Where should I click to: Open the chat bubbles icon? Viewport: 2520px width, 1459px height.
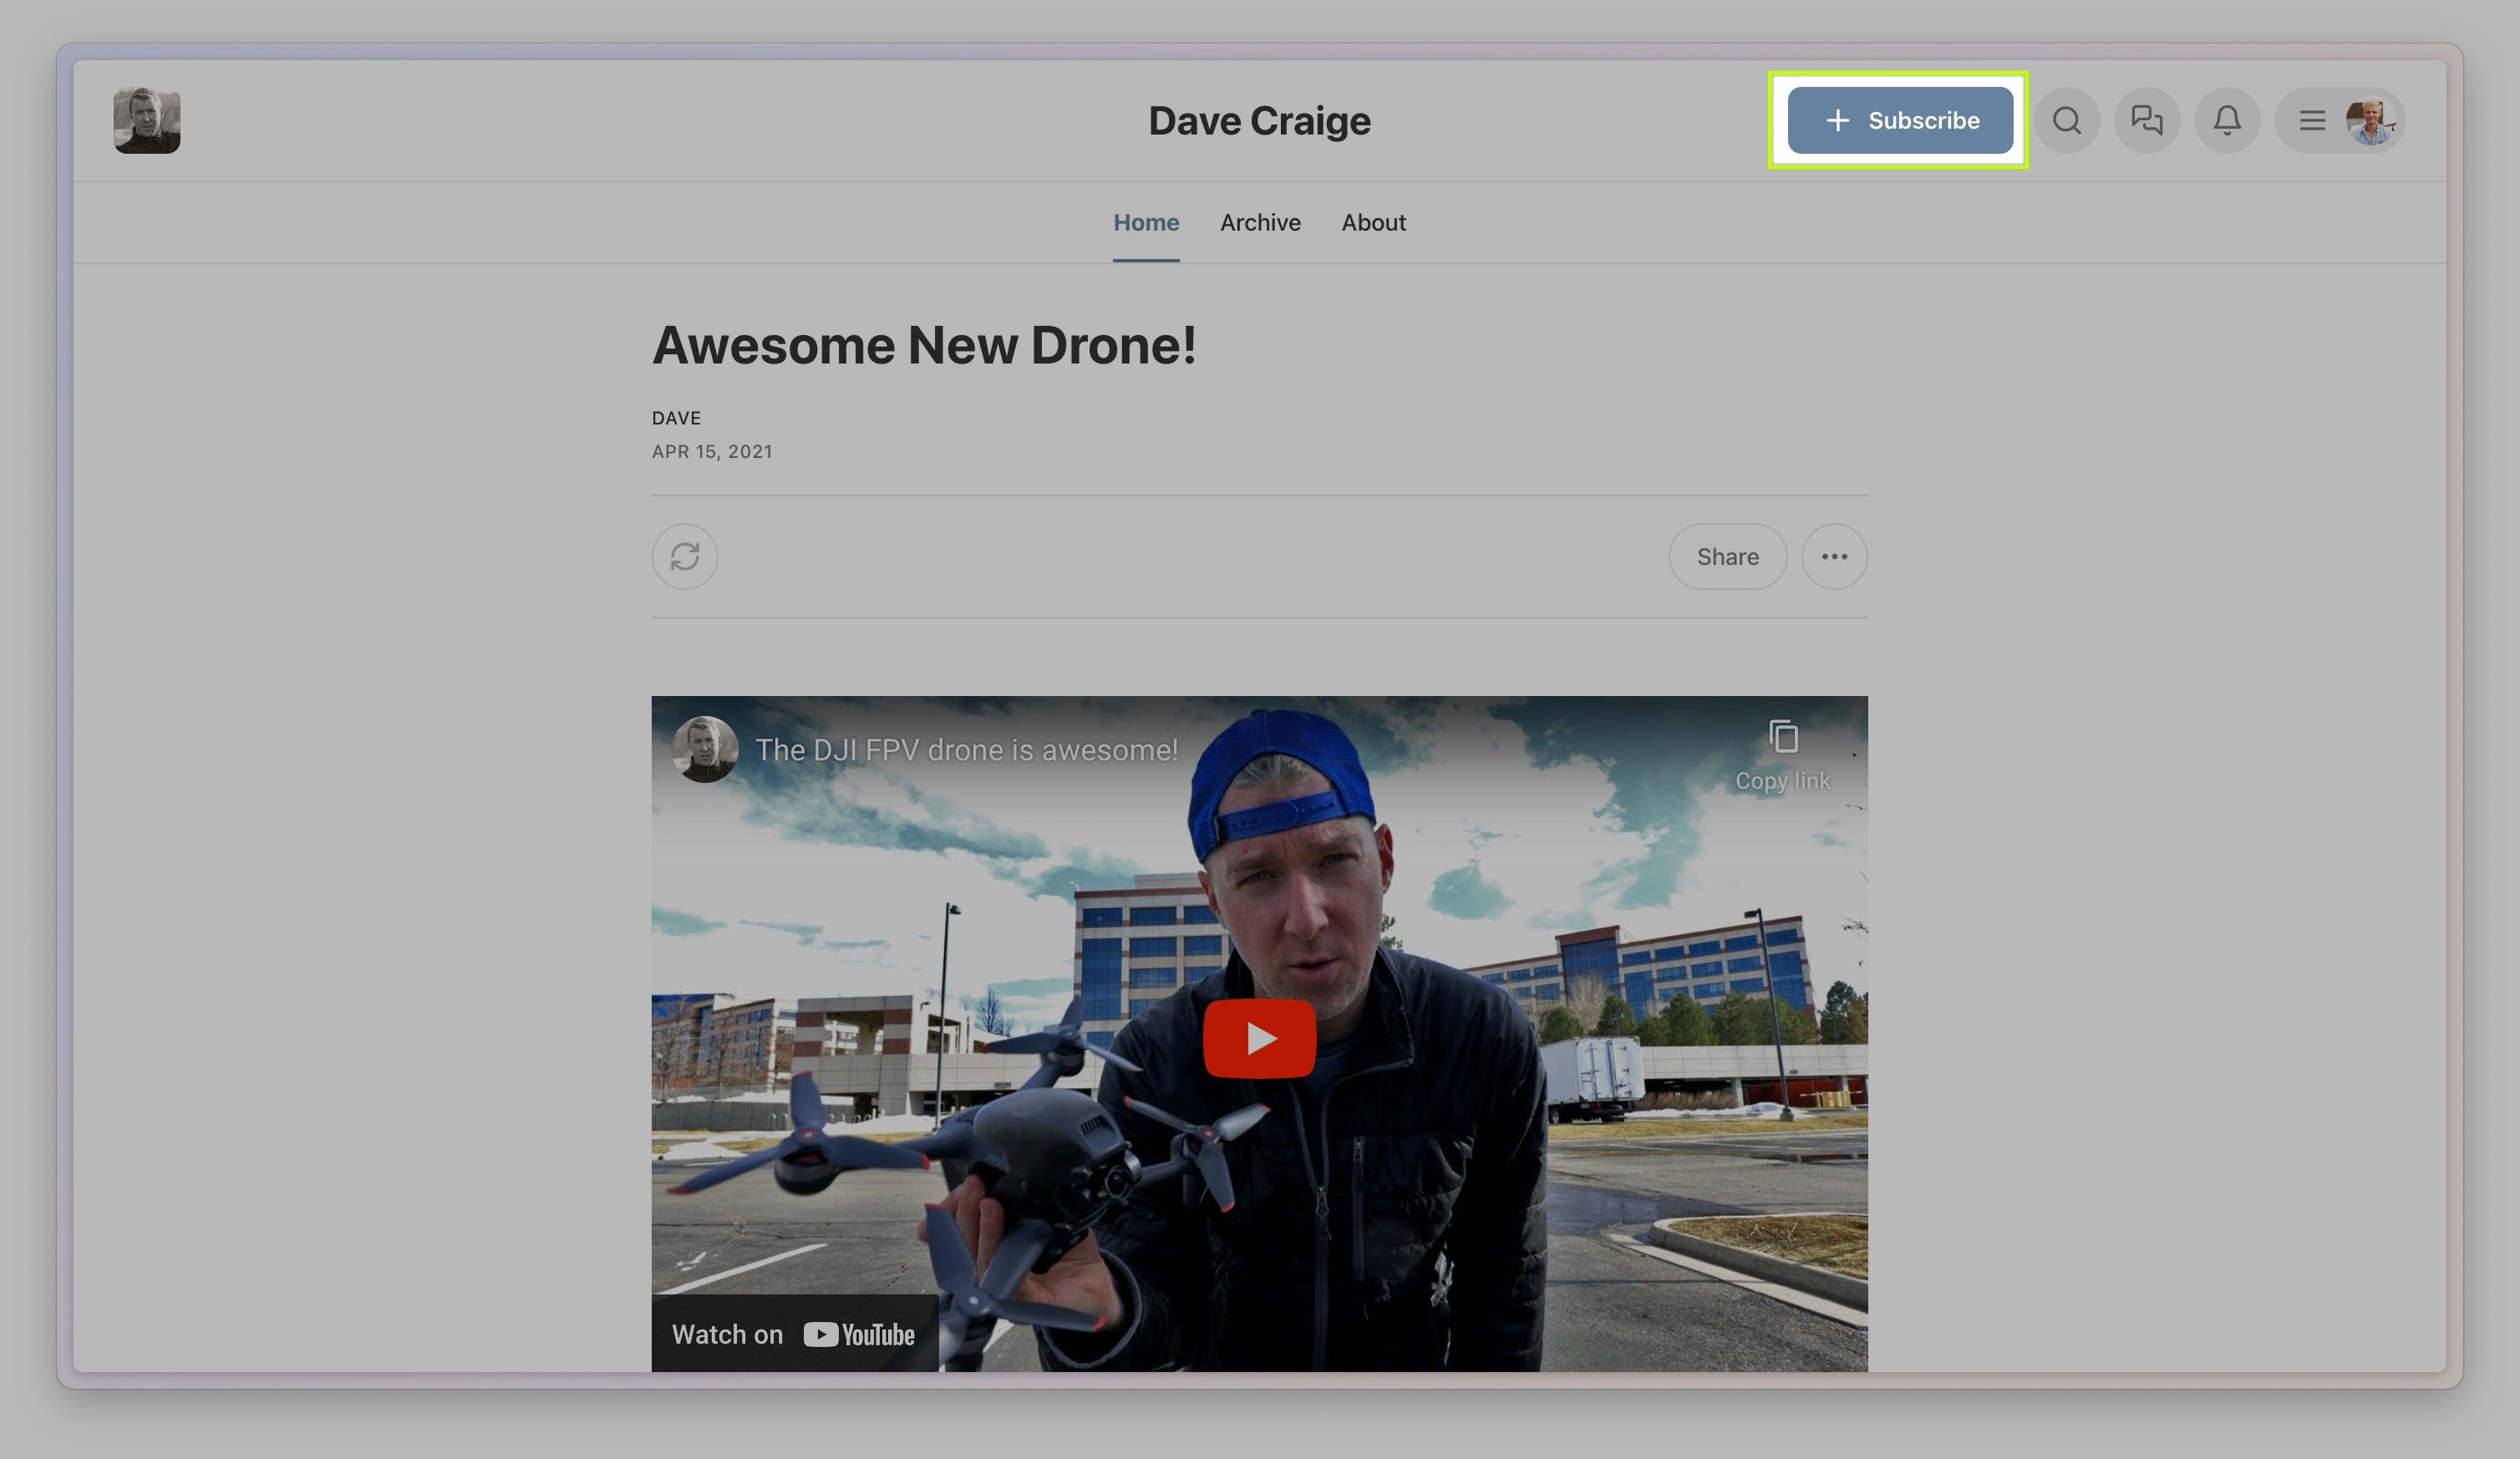click(x=2147, y=121)
